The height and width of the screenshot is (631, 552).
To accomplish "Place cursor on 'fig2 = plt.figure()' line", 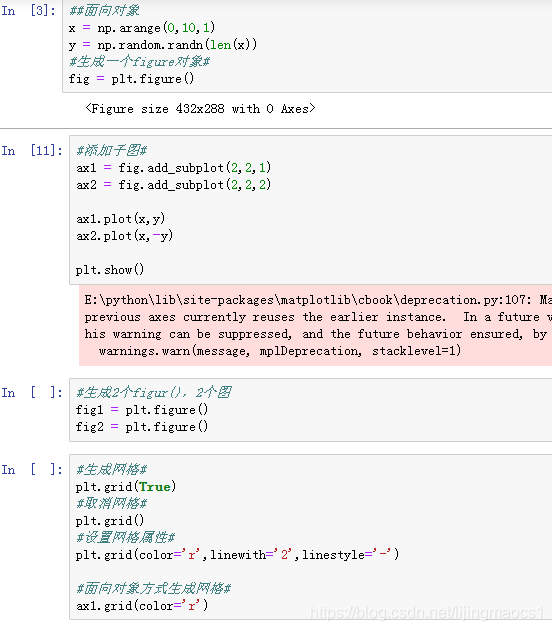I will [142, 427].
